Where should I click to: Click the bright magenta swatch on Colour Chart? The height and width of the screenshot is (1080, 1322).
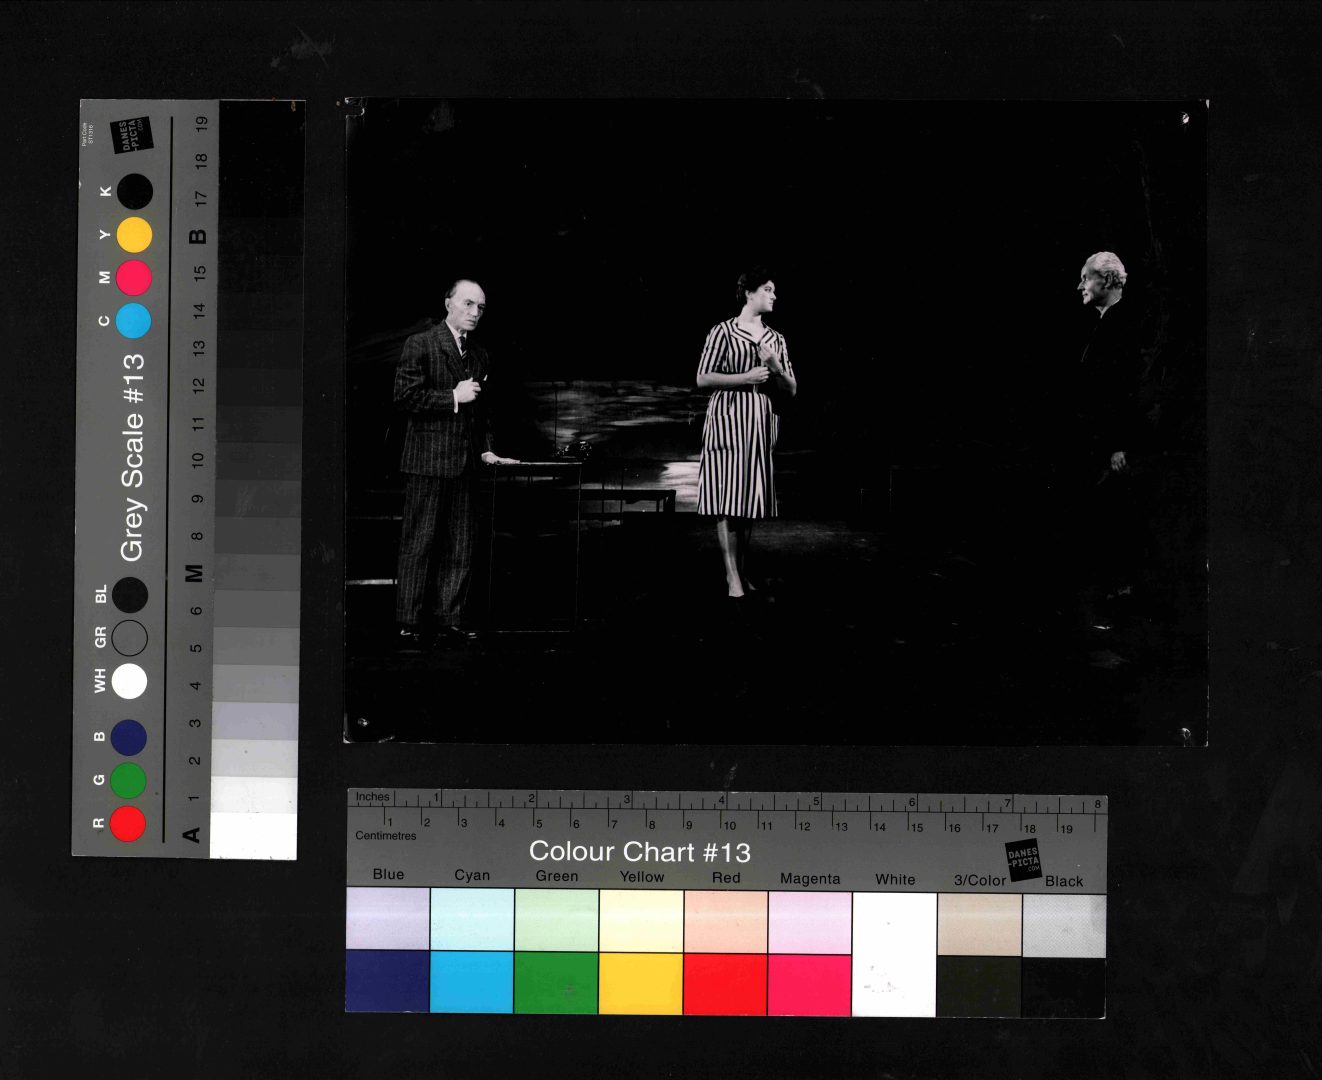[x=809, y=983]
